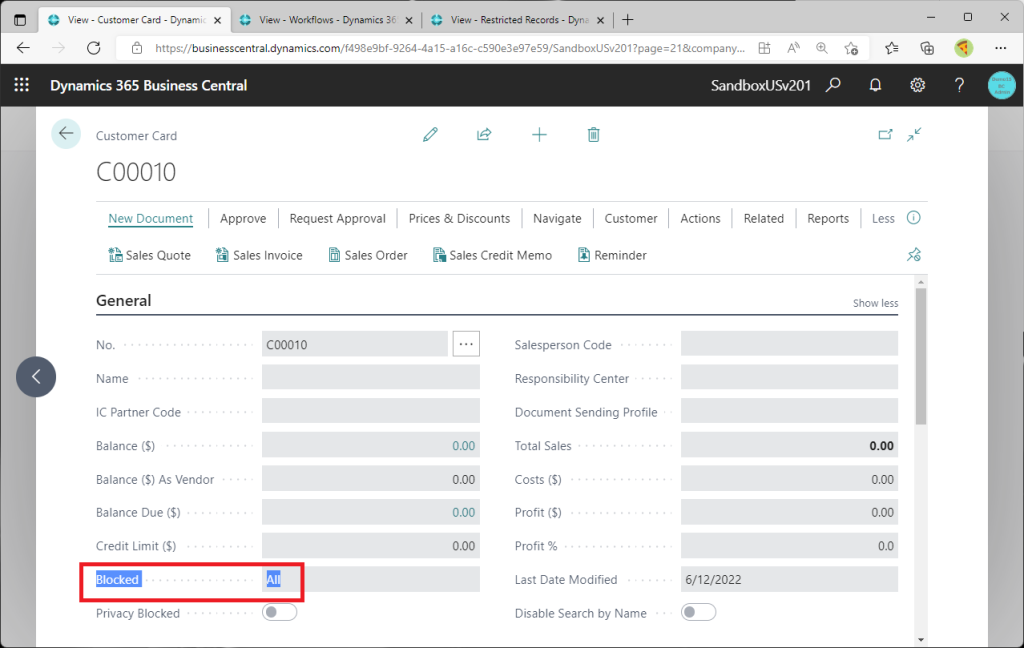Screen dimensions: 1024x648
Task: Click the Total Sales value
Action: pos(881,446)
